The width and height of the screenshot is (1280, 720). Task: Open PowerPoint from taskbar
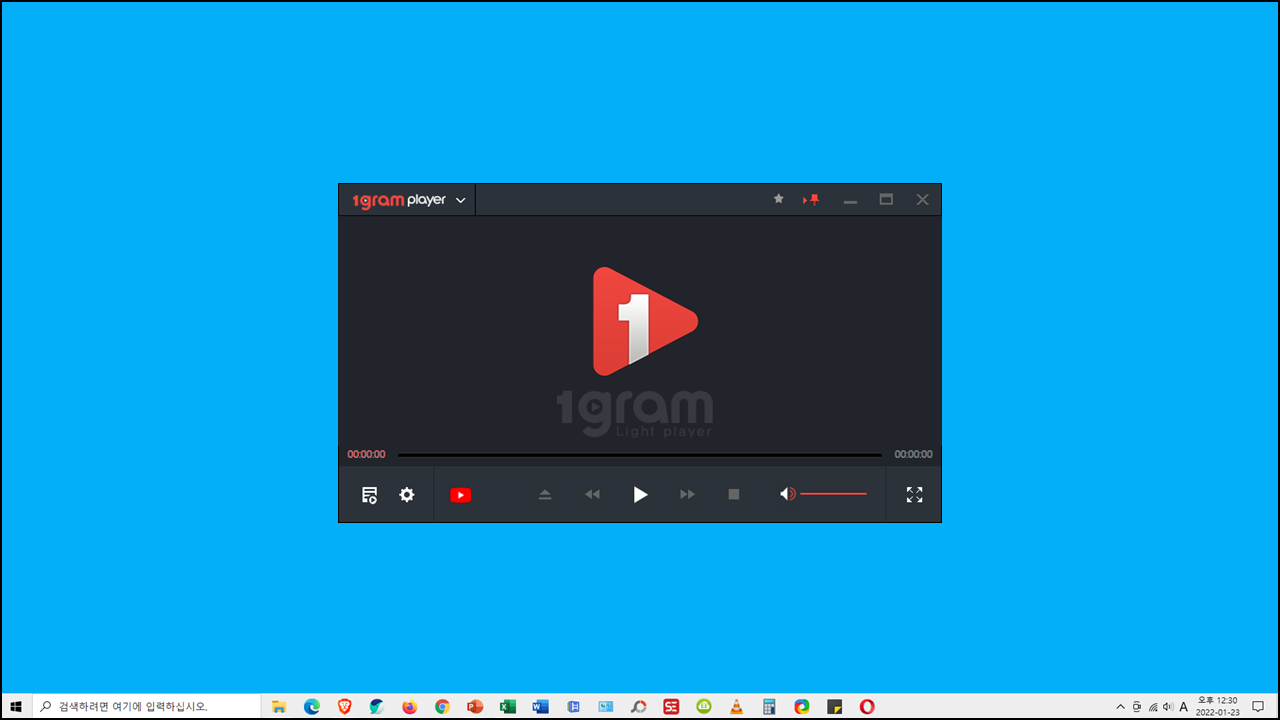pos(475,706)
